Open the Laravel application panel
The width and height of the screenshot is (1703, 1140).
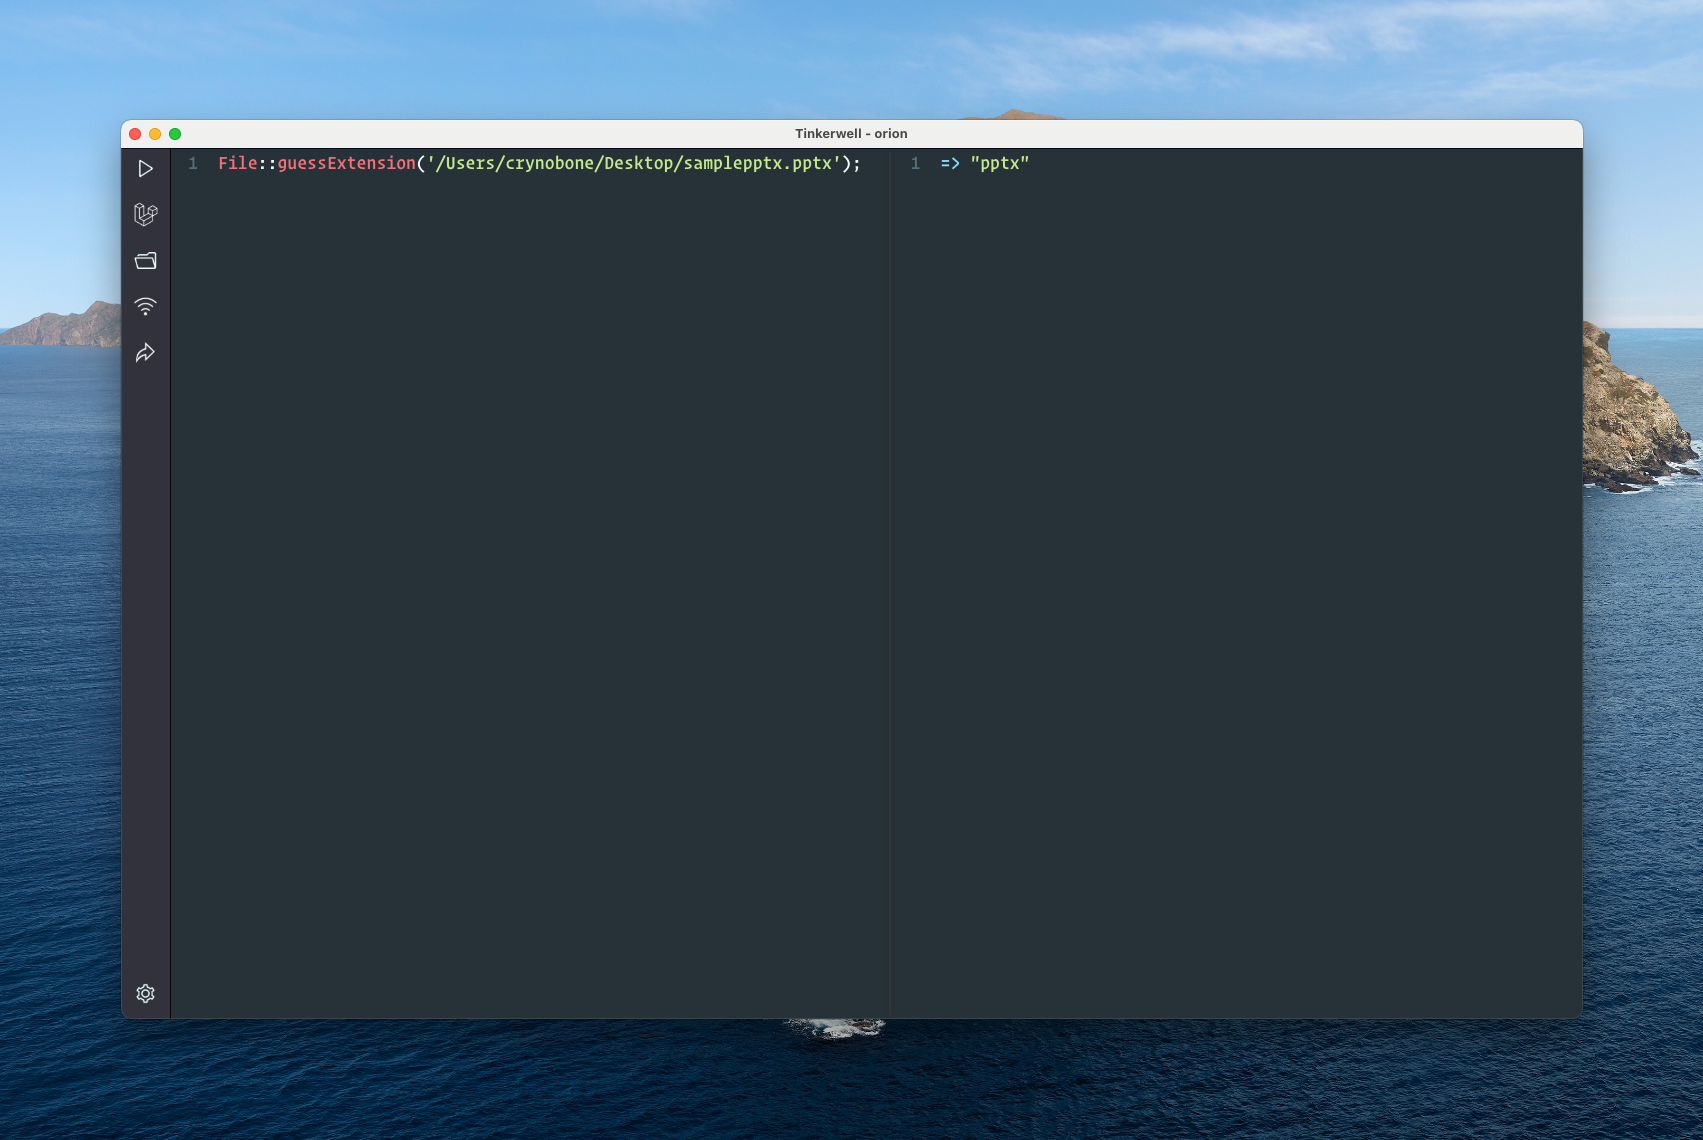pos(146,214)
